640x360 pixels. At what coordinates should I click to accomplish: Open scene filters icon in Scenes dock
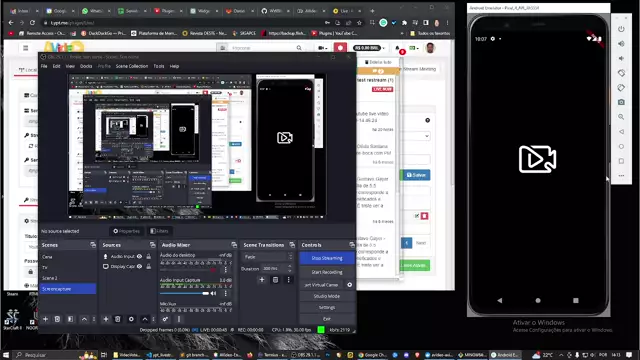coord(71,319)
